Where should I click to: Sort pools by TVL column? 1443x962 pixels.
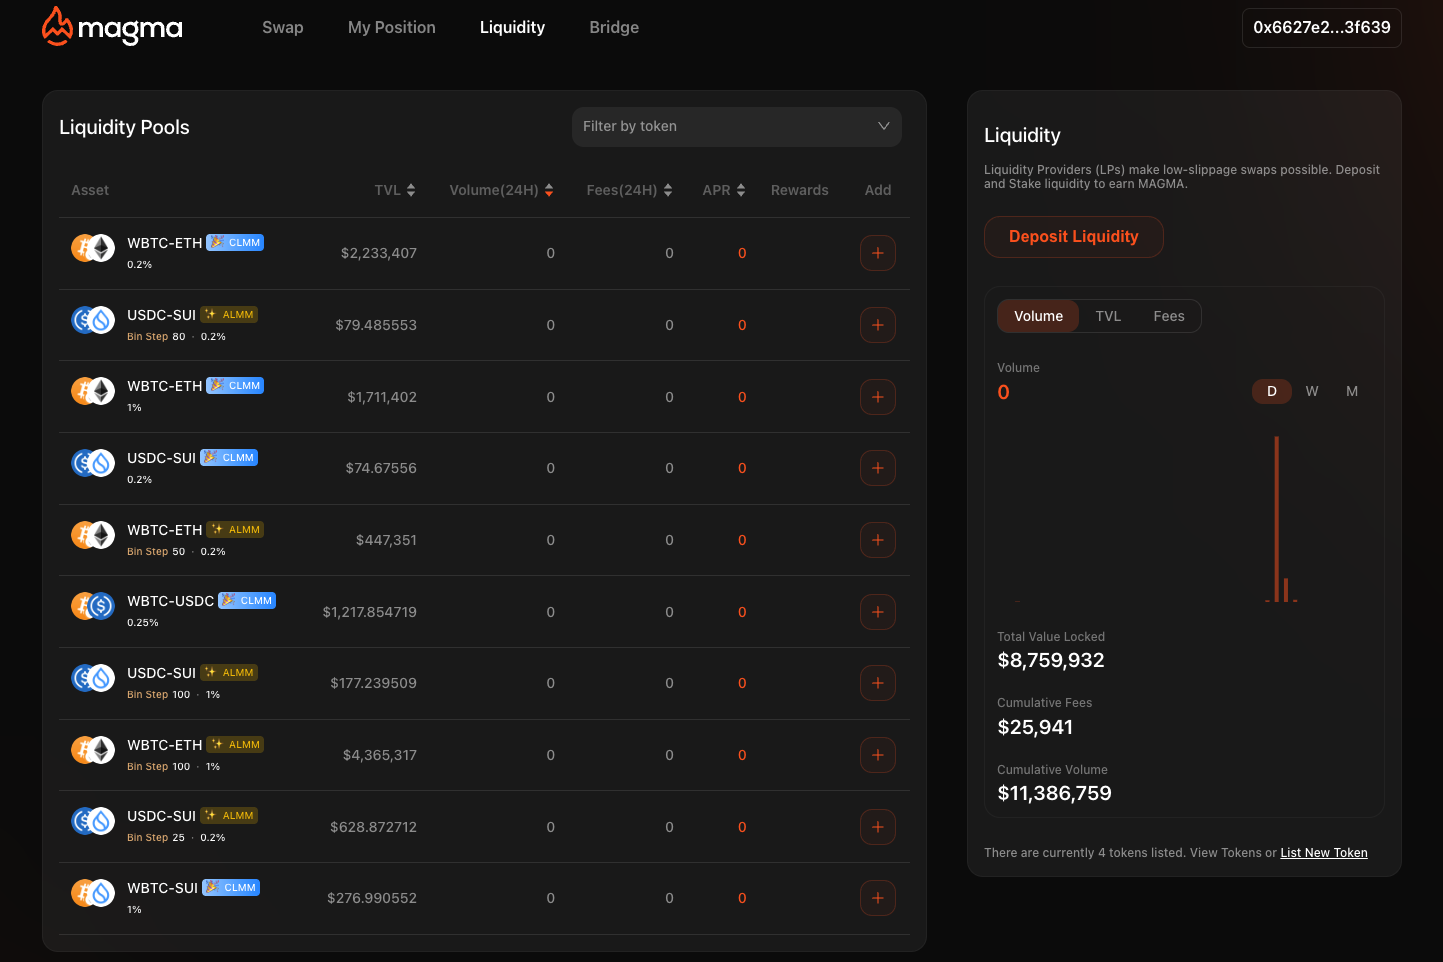(x=395, y=190)
